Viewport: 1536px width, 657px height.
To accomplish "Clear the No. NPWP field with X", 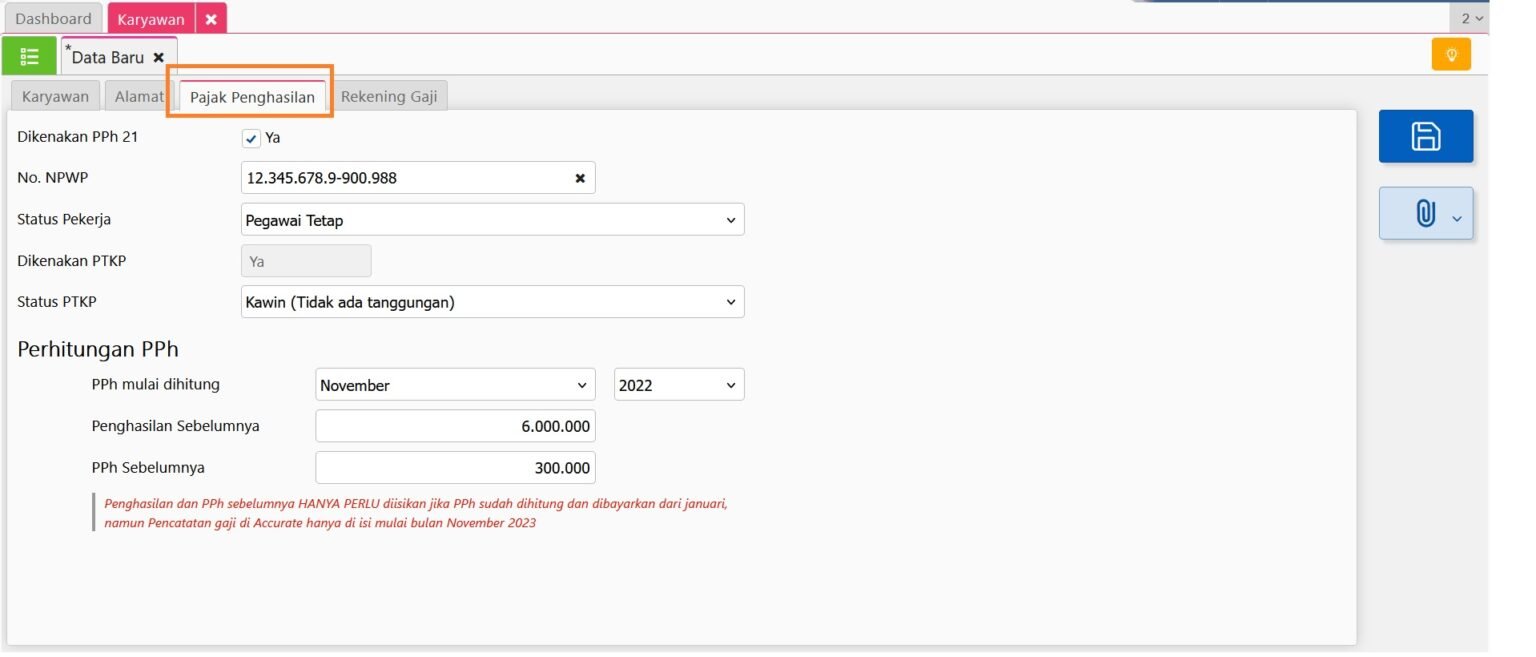I will click(x=580, y=179).
